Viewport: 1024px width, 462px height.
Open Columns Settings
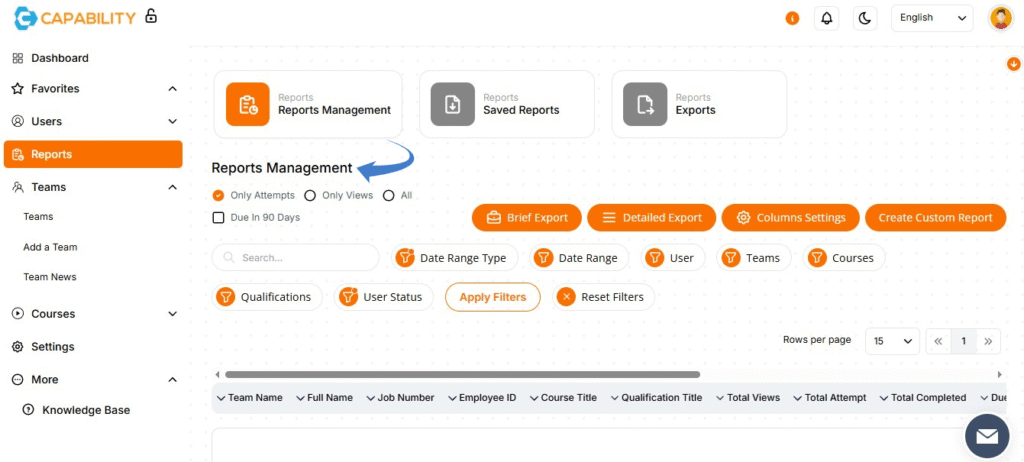[x=790, y=218]
